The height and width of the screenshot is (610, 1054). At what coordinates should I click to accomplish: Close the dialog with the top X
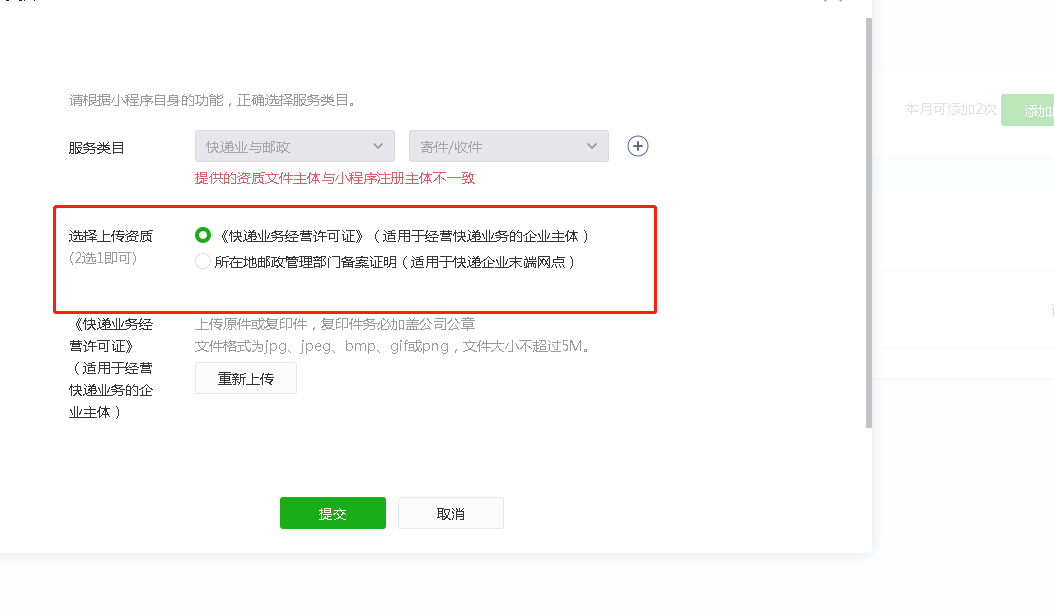pyautogui.click(x=832, y=1)
